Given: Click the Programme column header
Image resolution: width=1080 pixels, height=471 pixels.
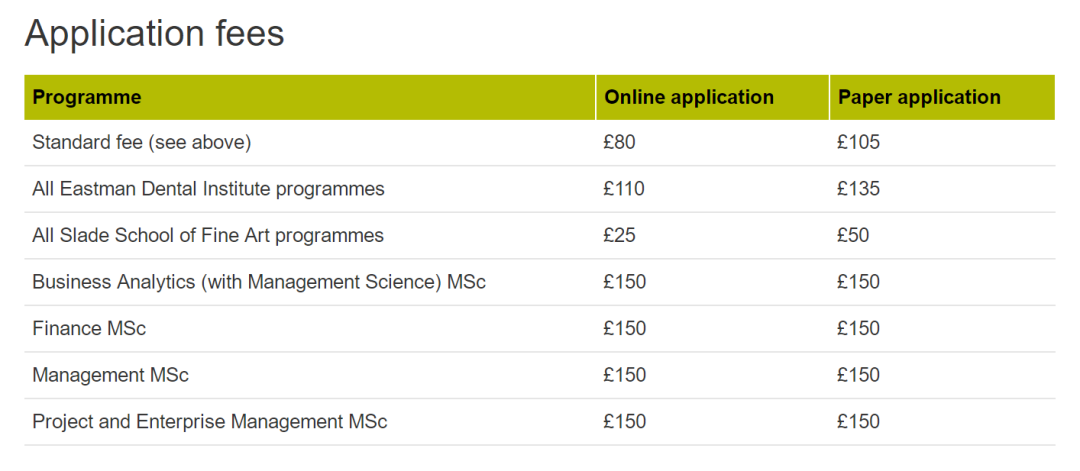Looking at the screenshot, I should (x=87, y=97).
